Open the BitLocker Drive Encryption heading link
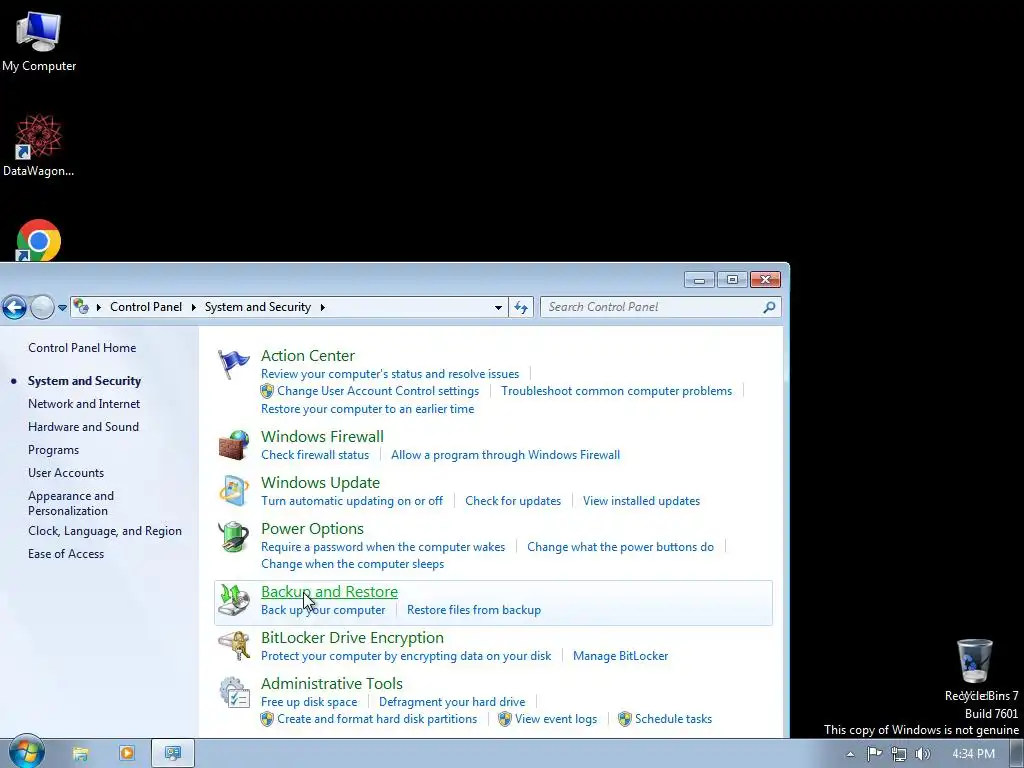 (353, 637)
